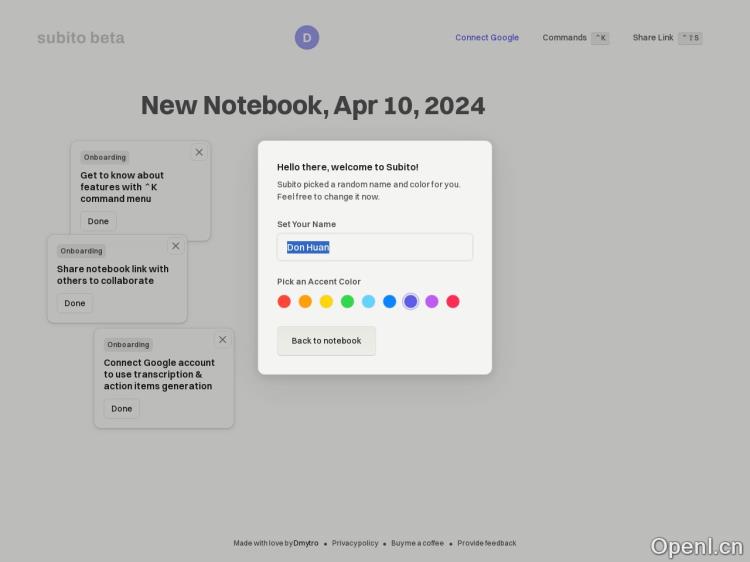Viewport: 750px width, 562px height.
Task: Click the purple D user avatar
Action: point(307,38)
